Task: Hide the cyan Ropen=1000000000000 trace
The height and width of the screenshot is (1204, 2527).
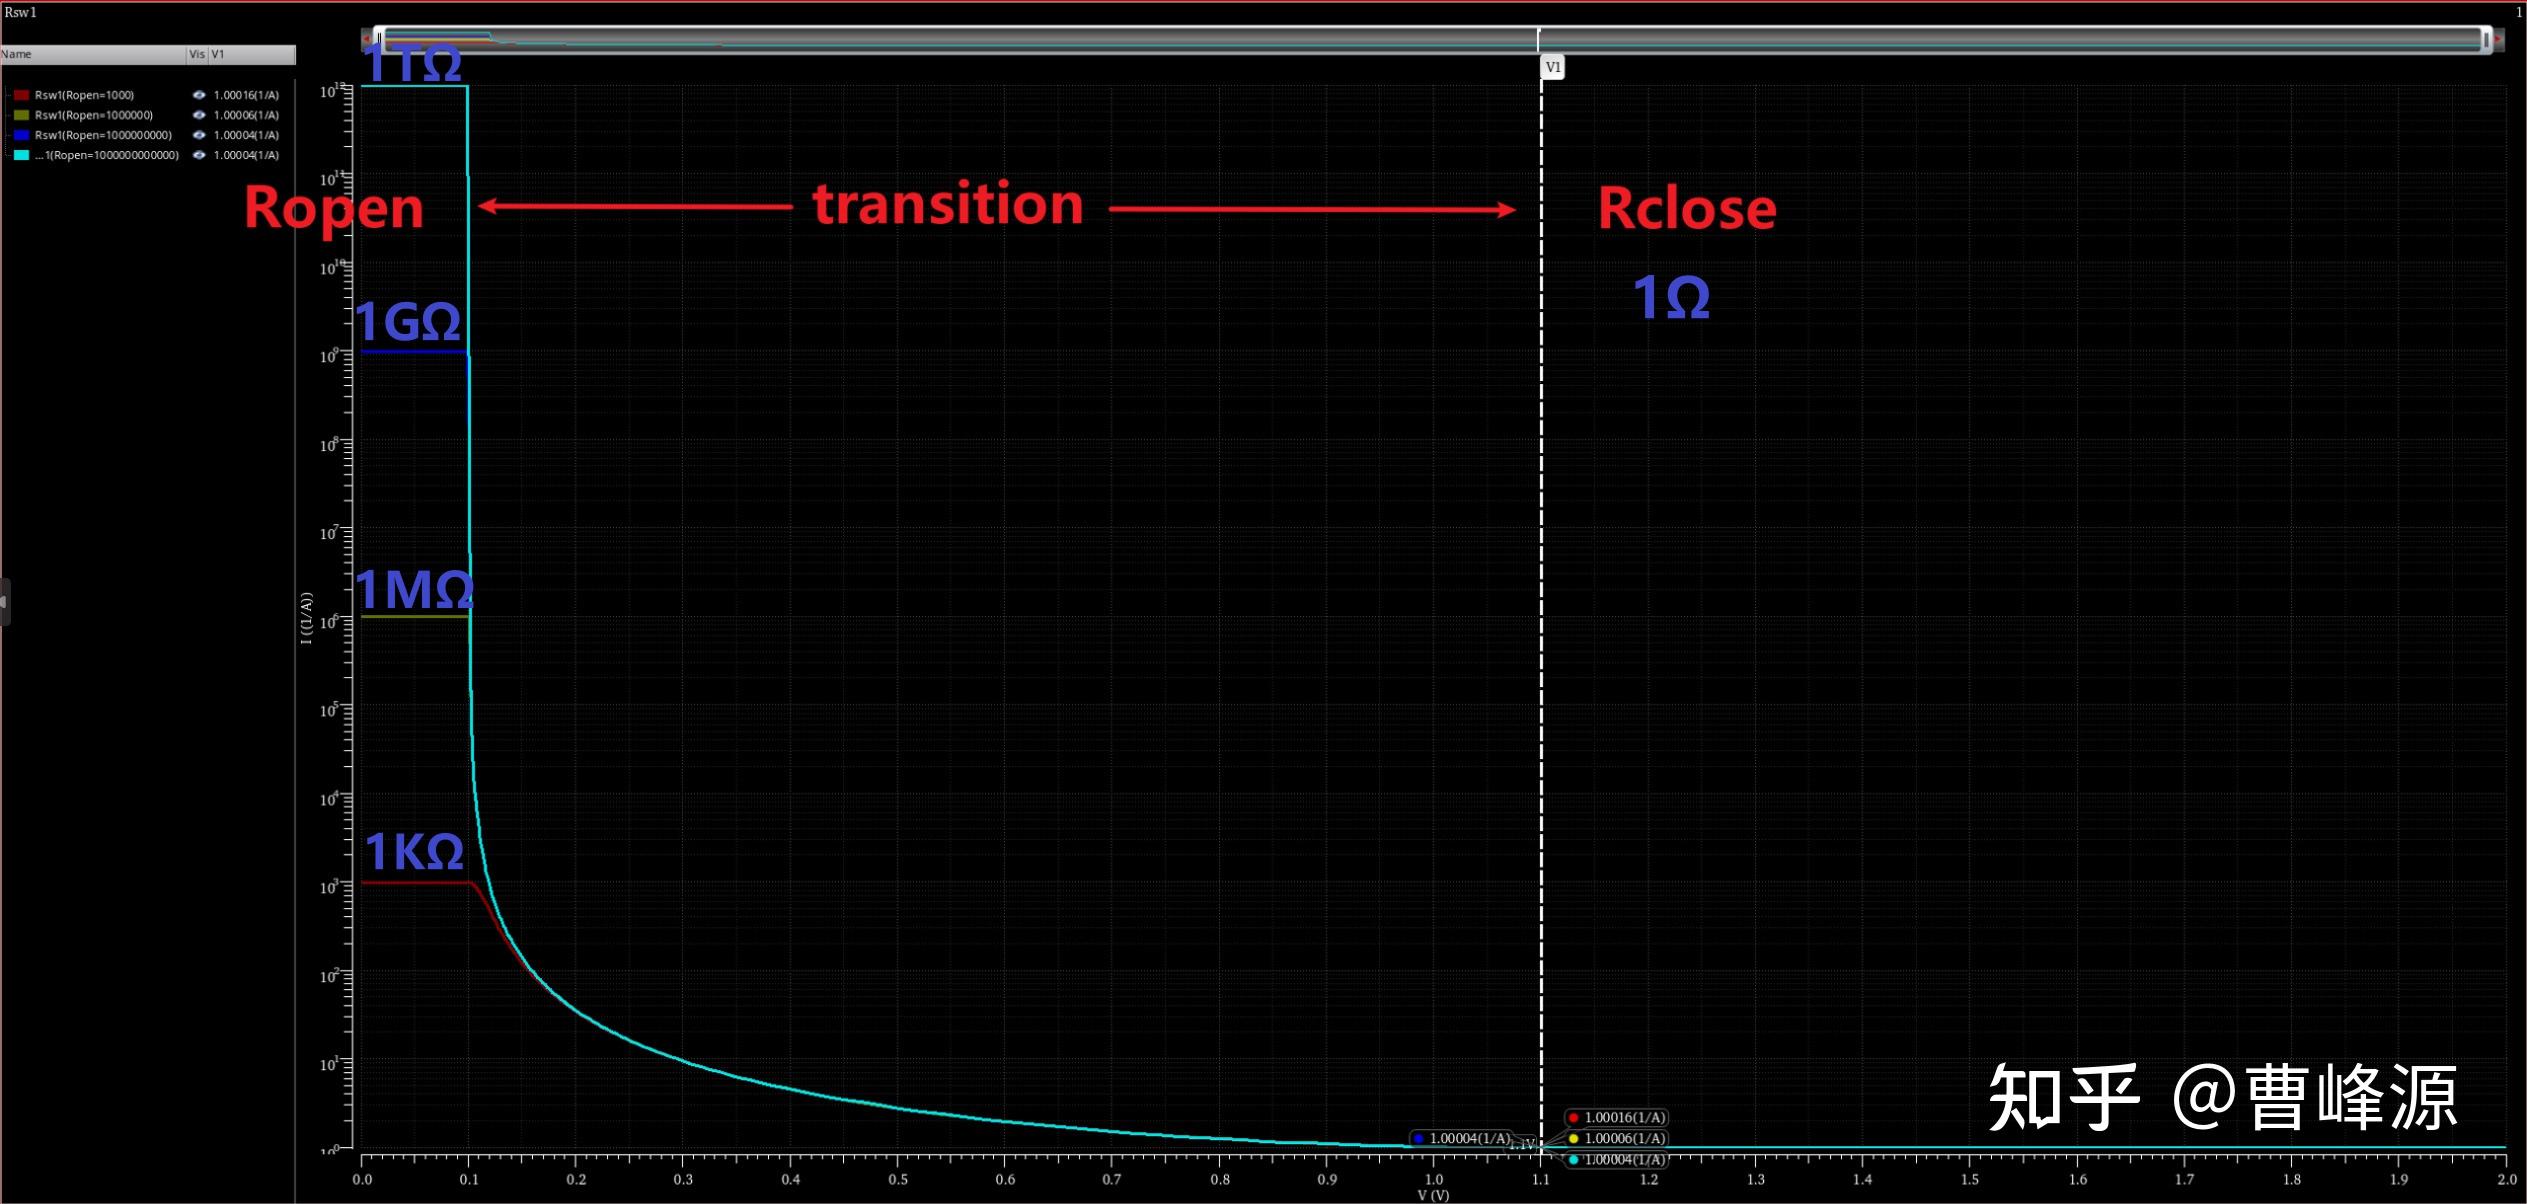Action: 199,155
